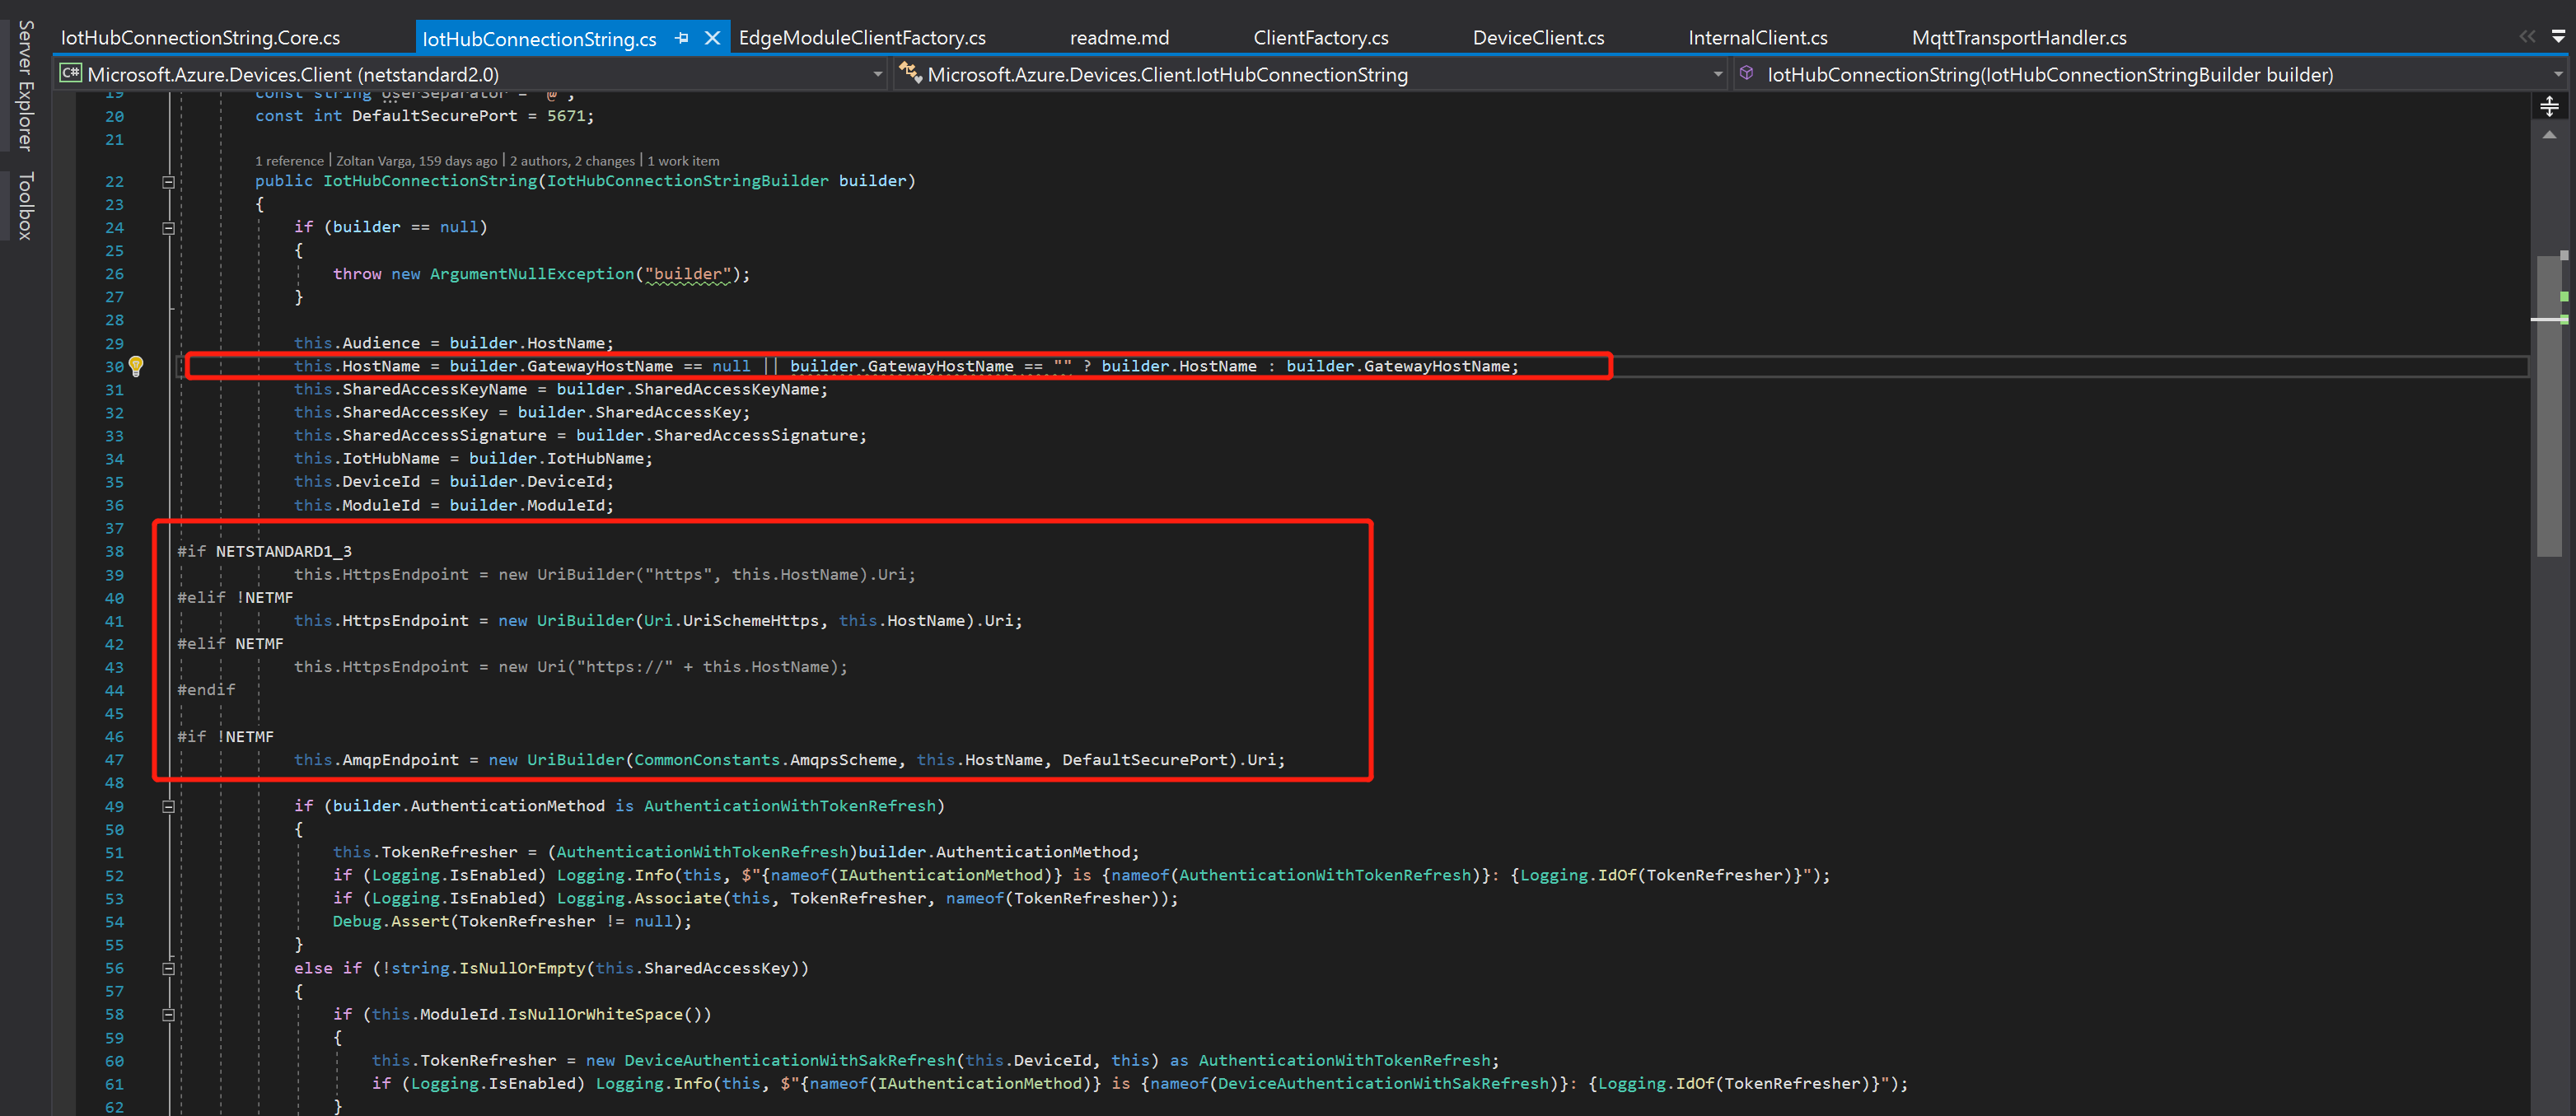Open the active files list dropdown arrow
Viewport: 2576px width, 1116px height.
point(2559,37)
